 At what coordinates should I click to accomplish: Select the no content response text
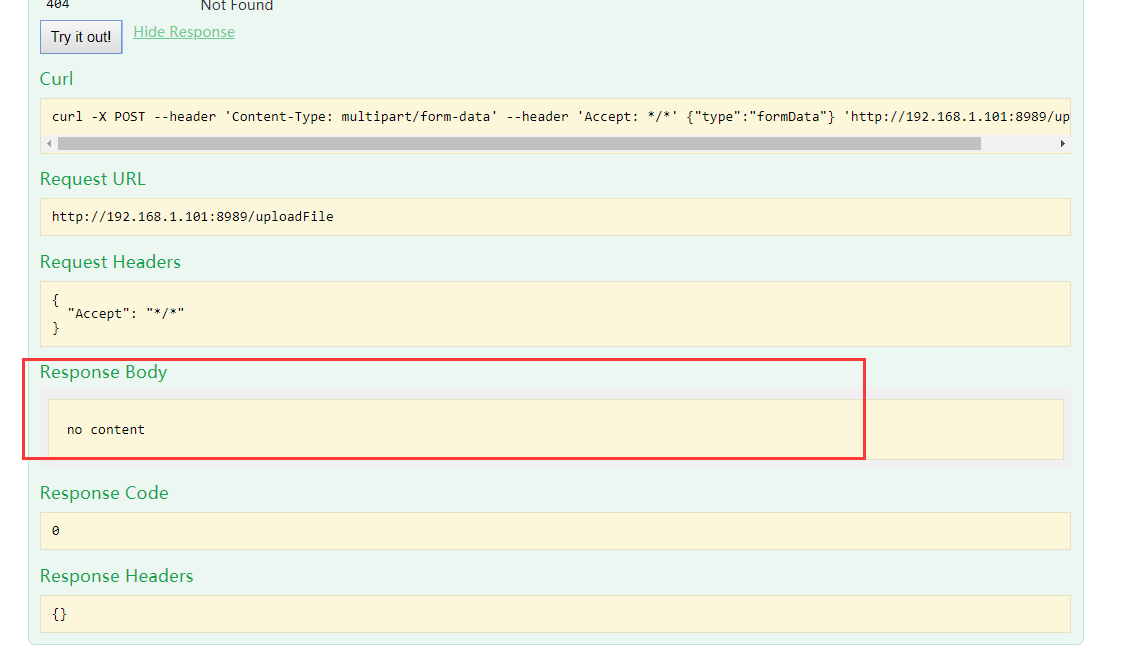104,429
